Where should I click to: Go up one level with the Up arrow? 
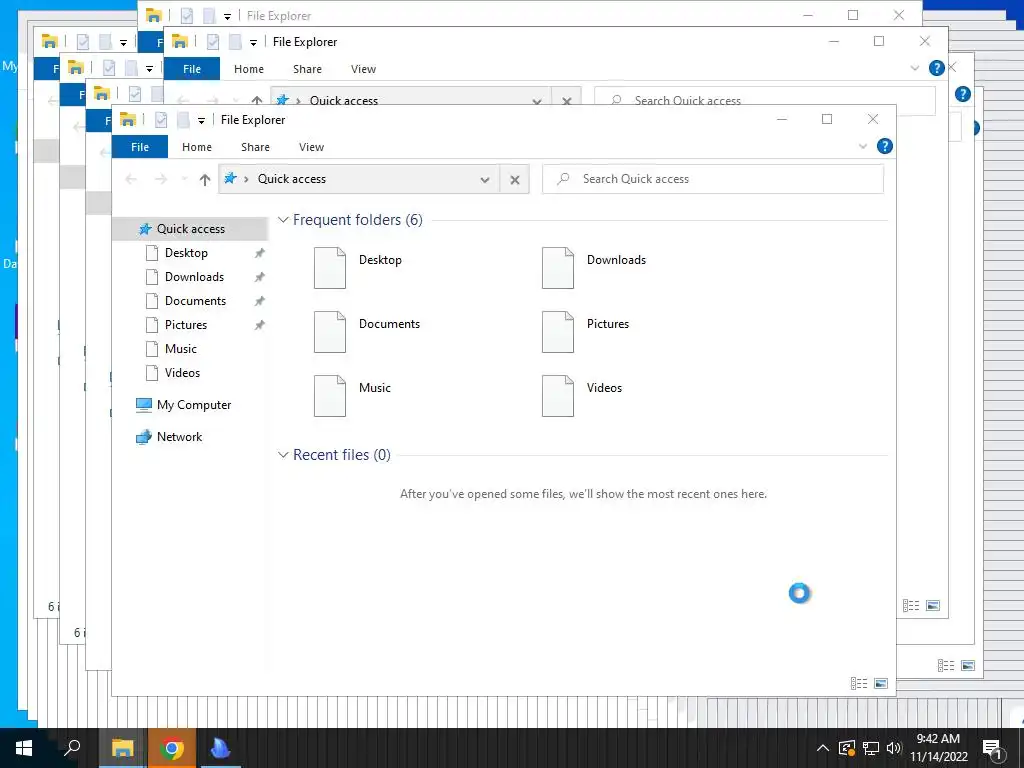pos(204,180)
